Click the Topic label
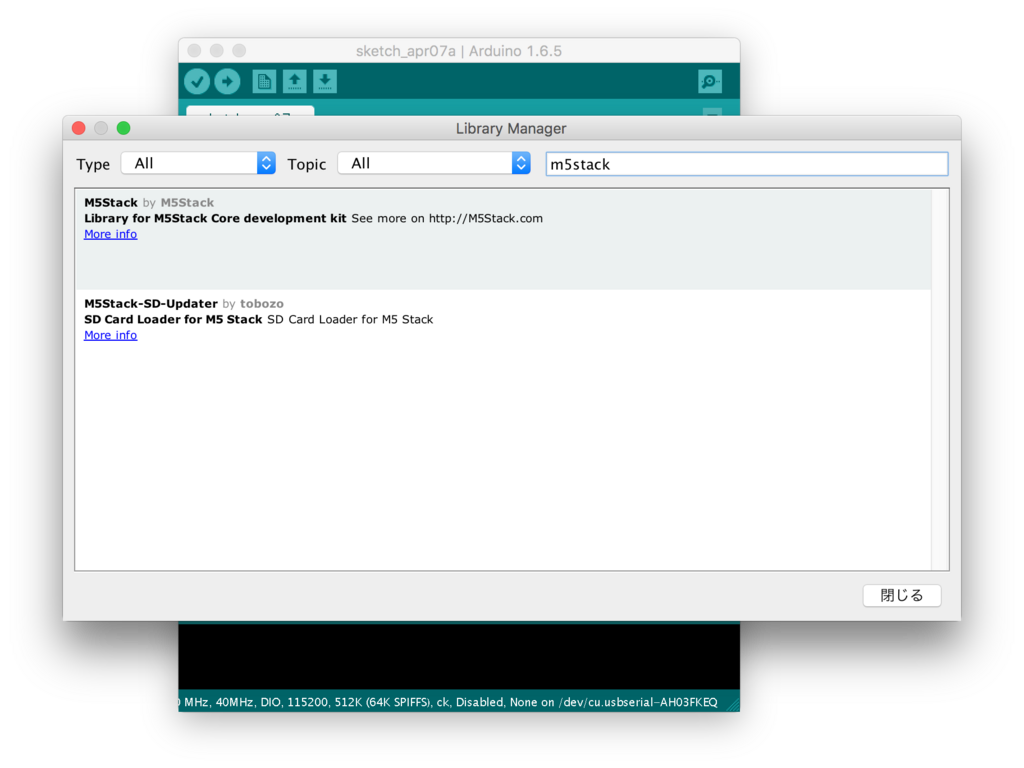This screenshot has height=768, width=1024. click(306, 165)
